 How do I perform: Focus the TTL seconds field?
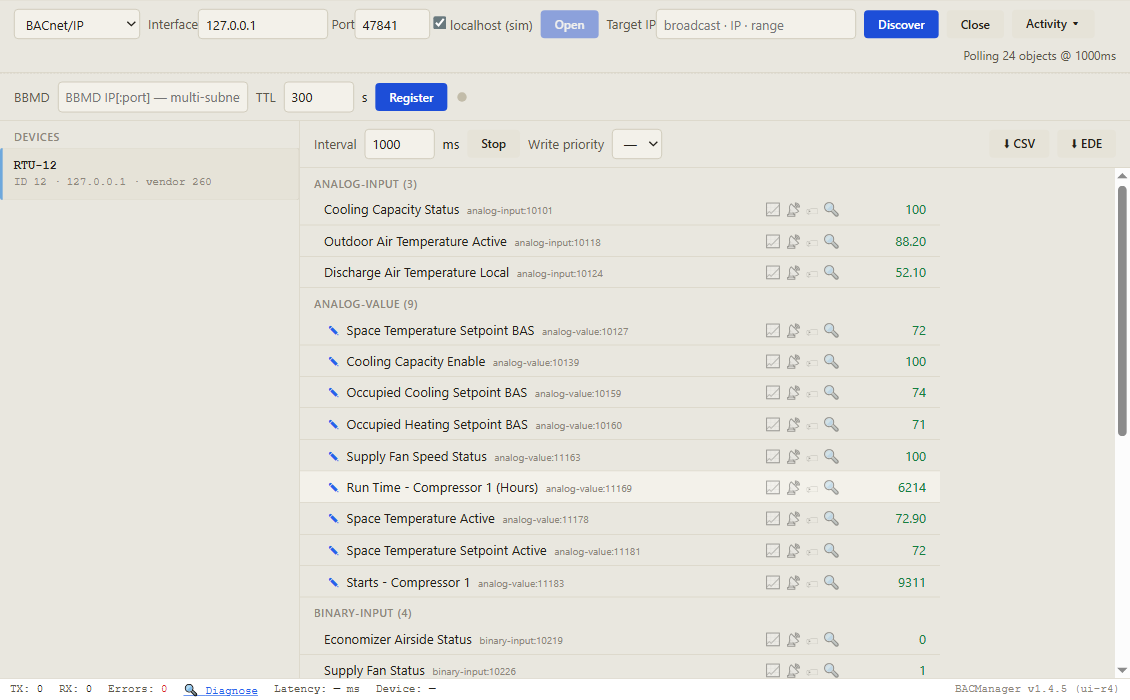319,97
